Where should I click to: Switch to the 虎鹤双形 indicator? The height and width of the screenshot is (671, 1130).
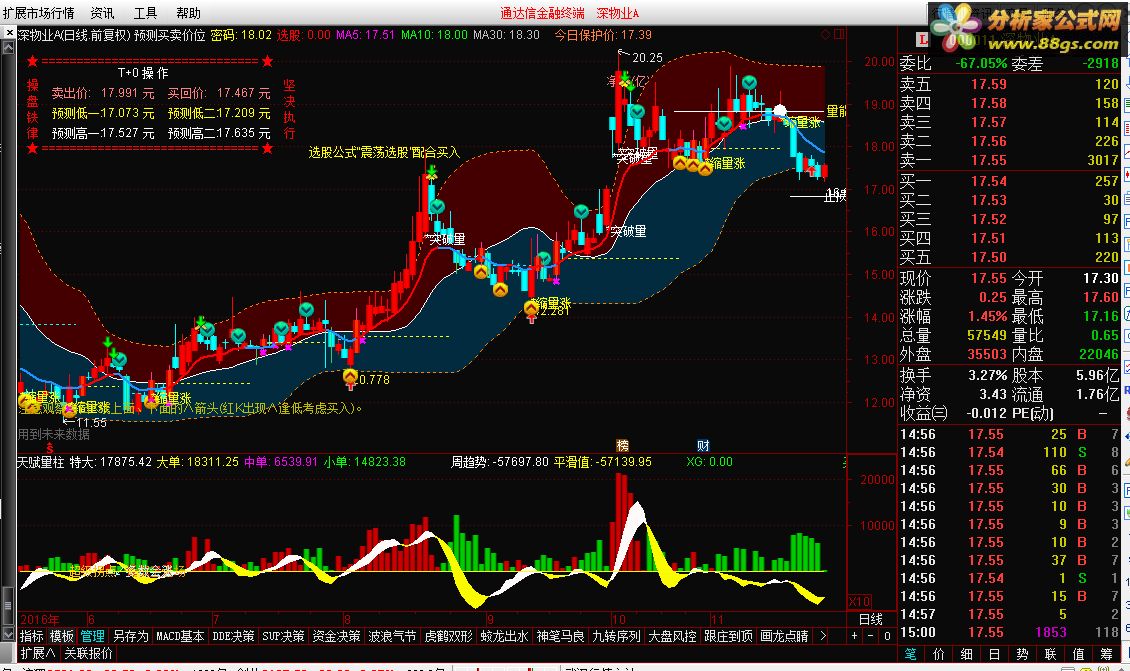point(449,636)
